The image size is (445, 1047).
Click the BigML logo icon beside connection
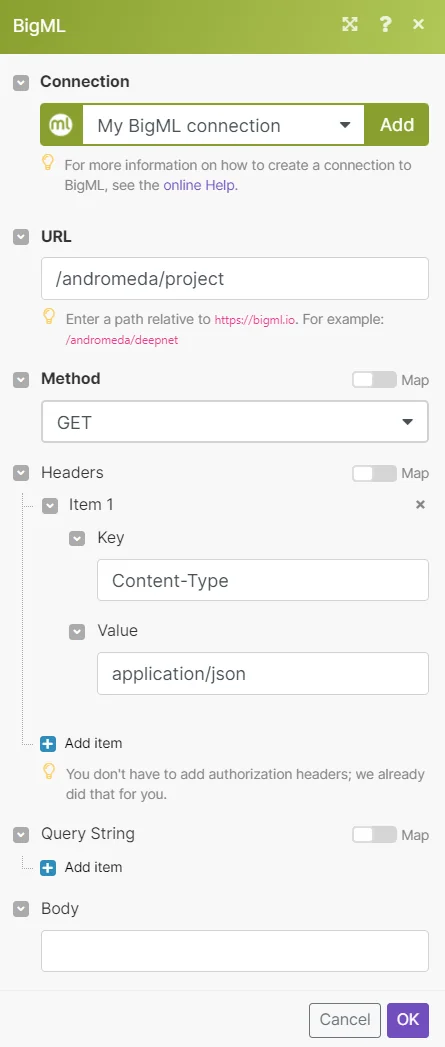tap(61, 125)
